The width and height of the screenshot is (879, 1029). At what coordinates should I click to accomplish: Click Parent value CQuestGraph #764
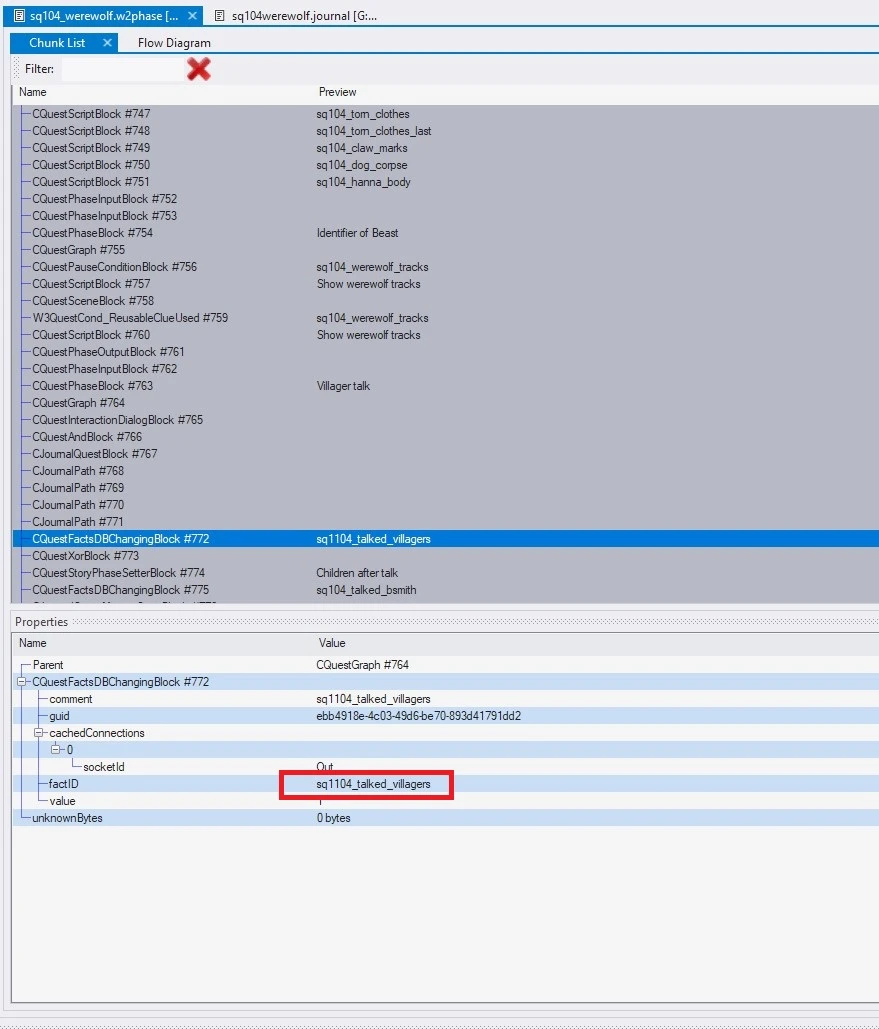point(362,665)
